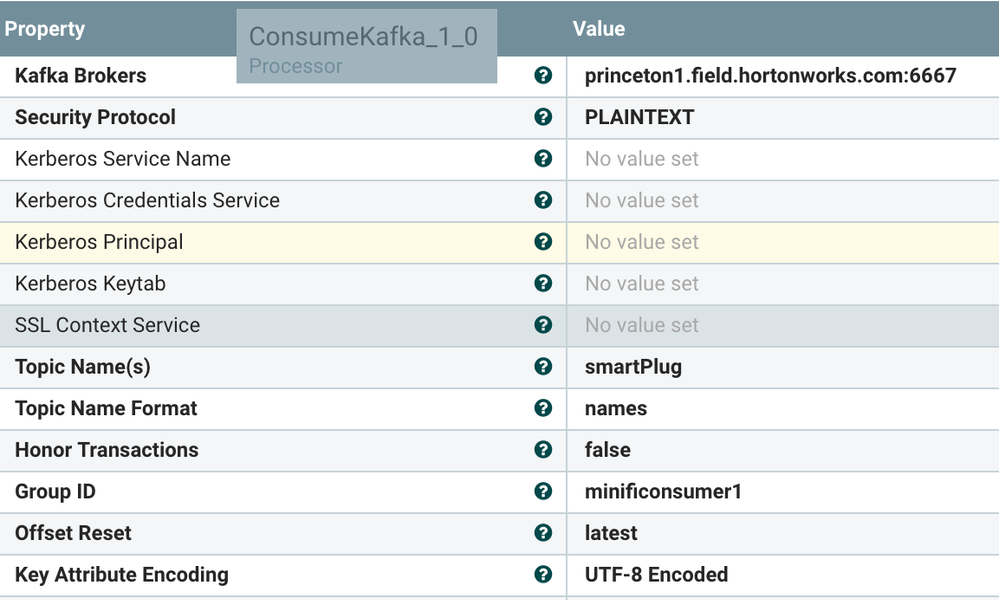The image size is (999, 600).
Task: Edit the Kafka Brokers value field
Action: point(770,75)
